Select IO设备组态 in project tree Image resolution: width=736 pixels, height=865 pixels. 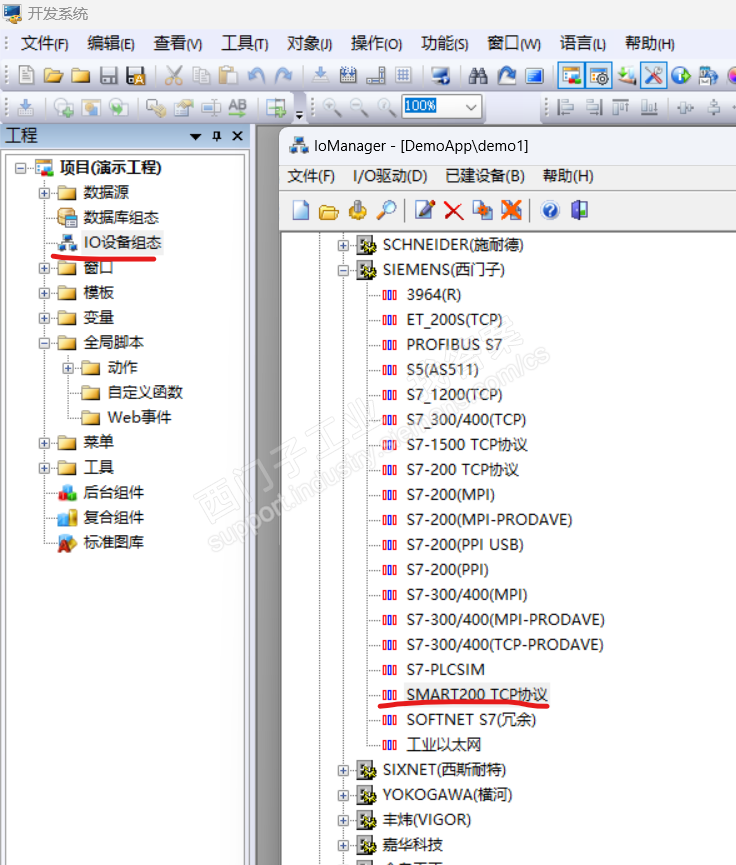coord(122,242)
